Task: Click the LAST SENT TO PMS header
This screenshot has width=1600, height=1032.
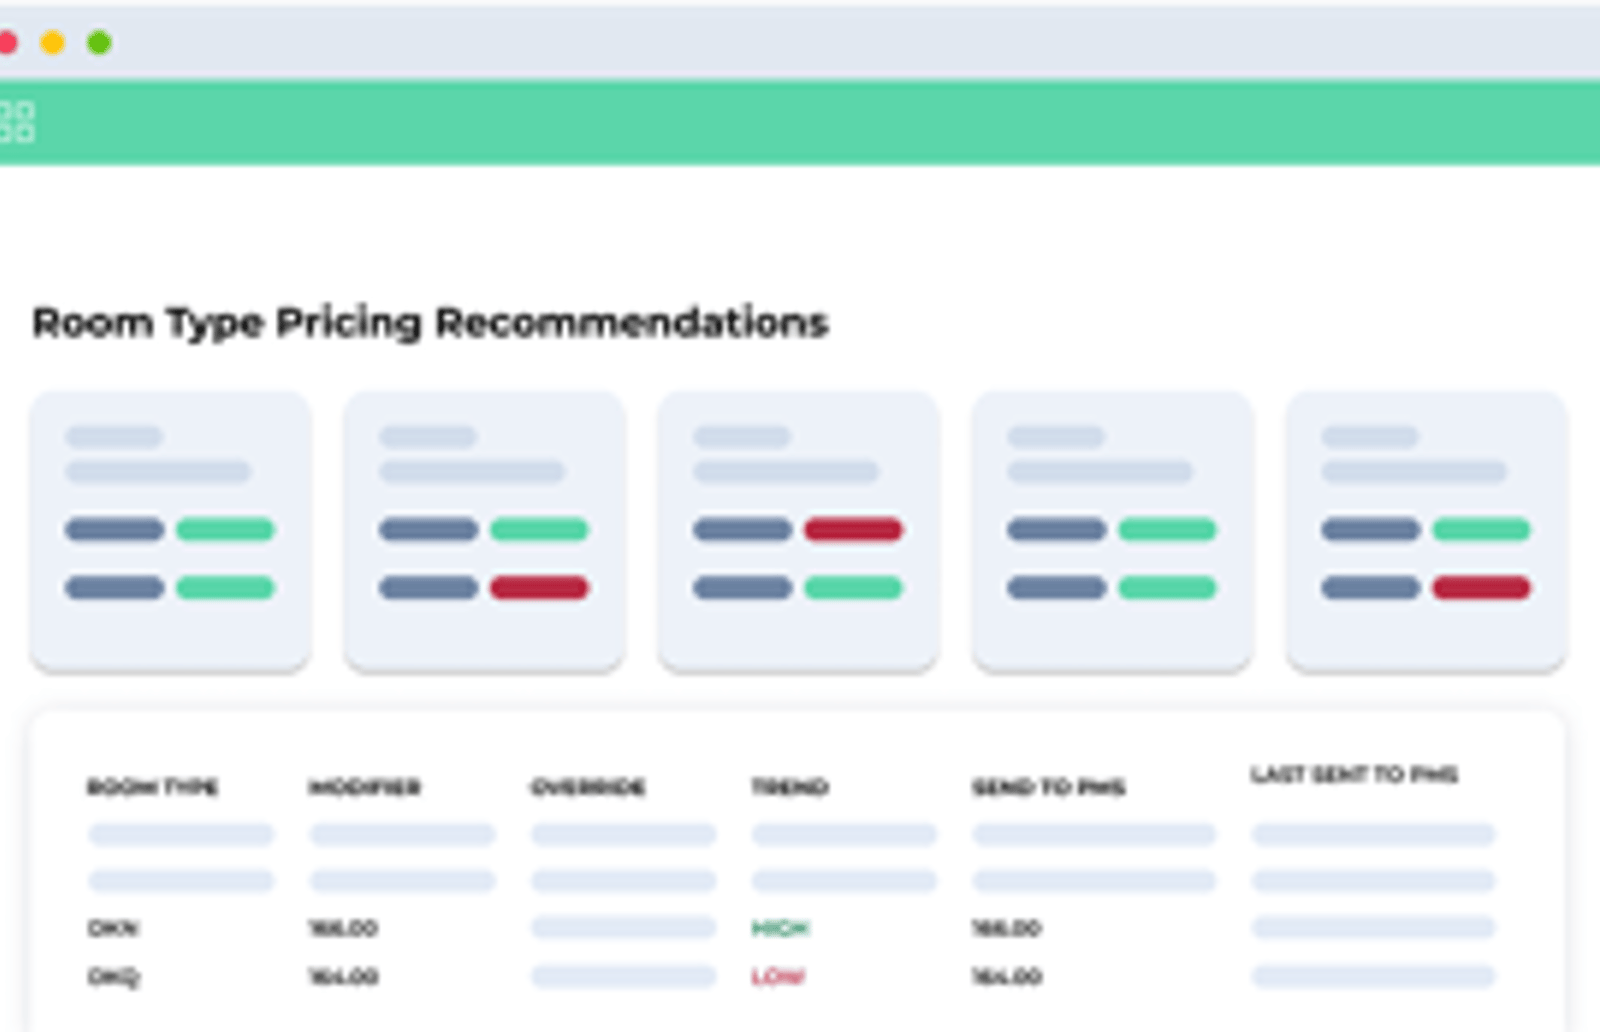Action: [1354, 774]
